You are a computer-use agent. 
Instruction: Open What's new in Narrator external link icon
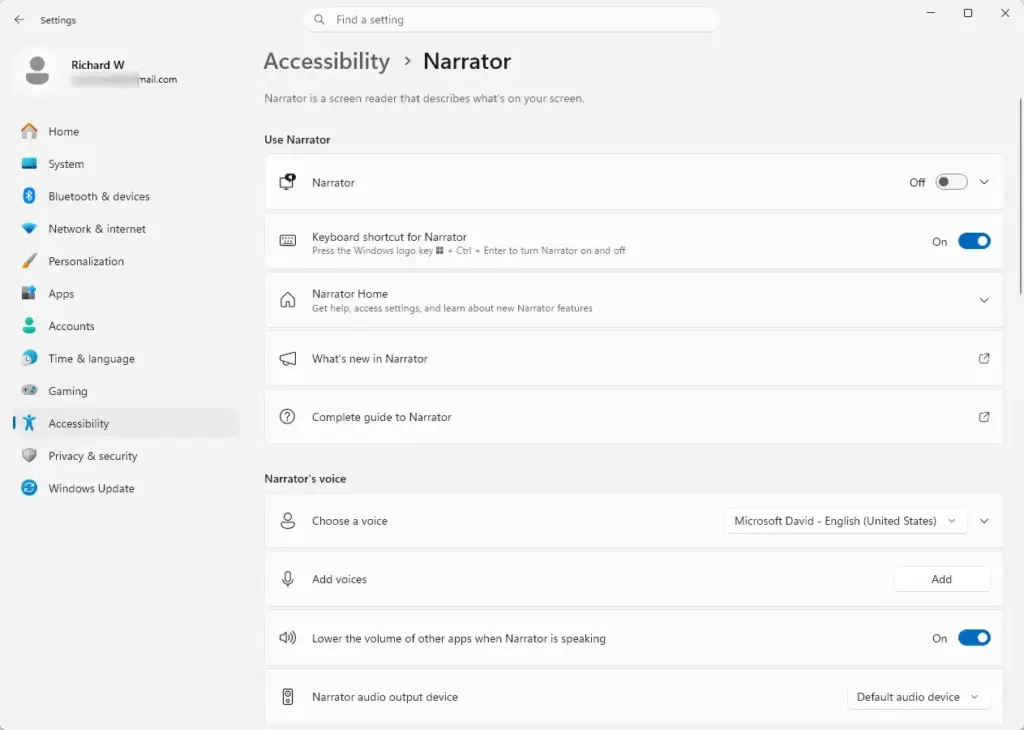984,358
